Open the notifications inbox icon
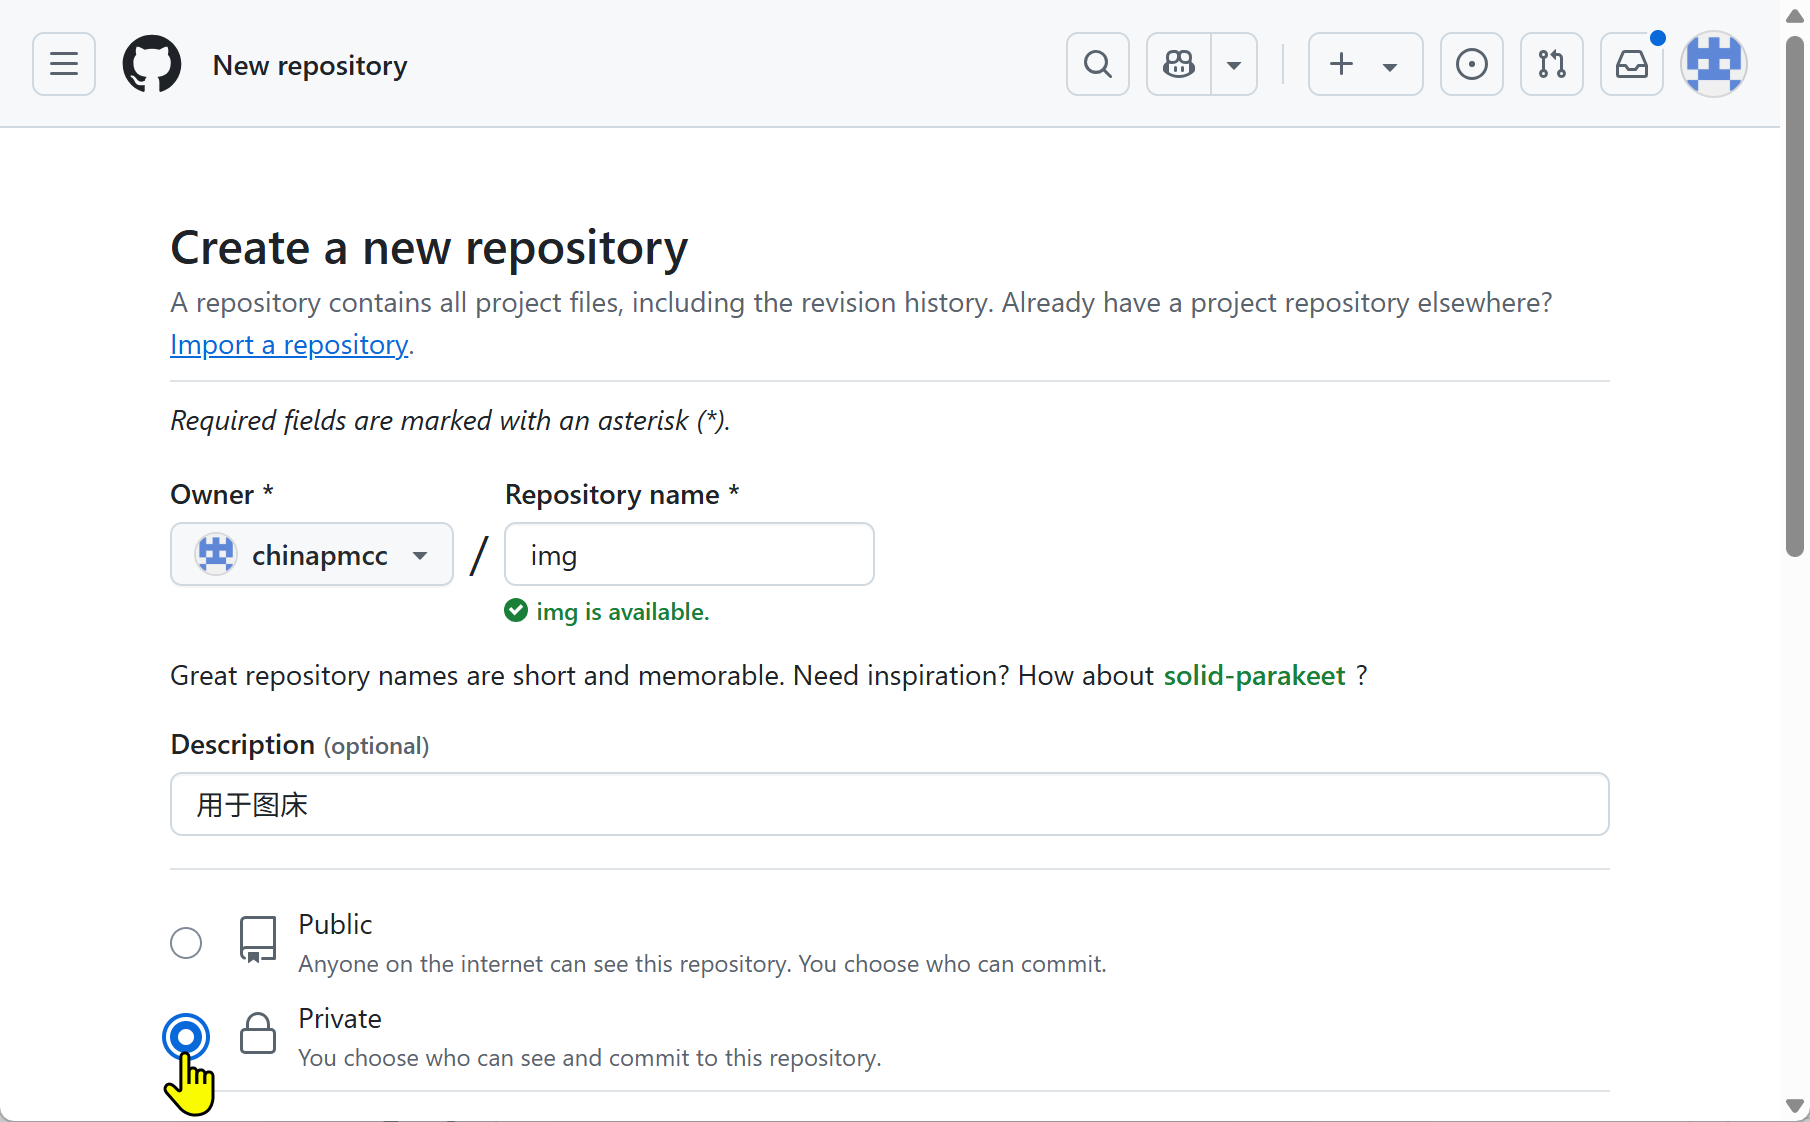The height and width of the screenshot is (1122, 1810). coord(1631,65)
